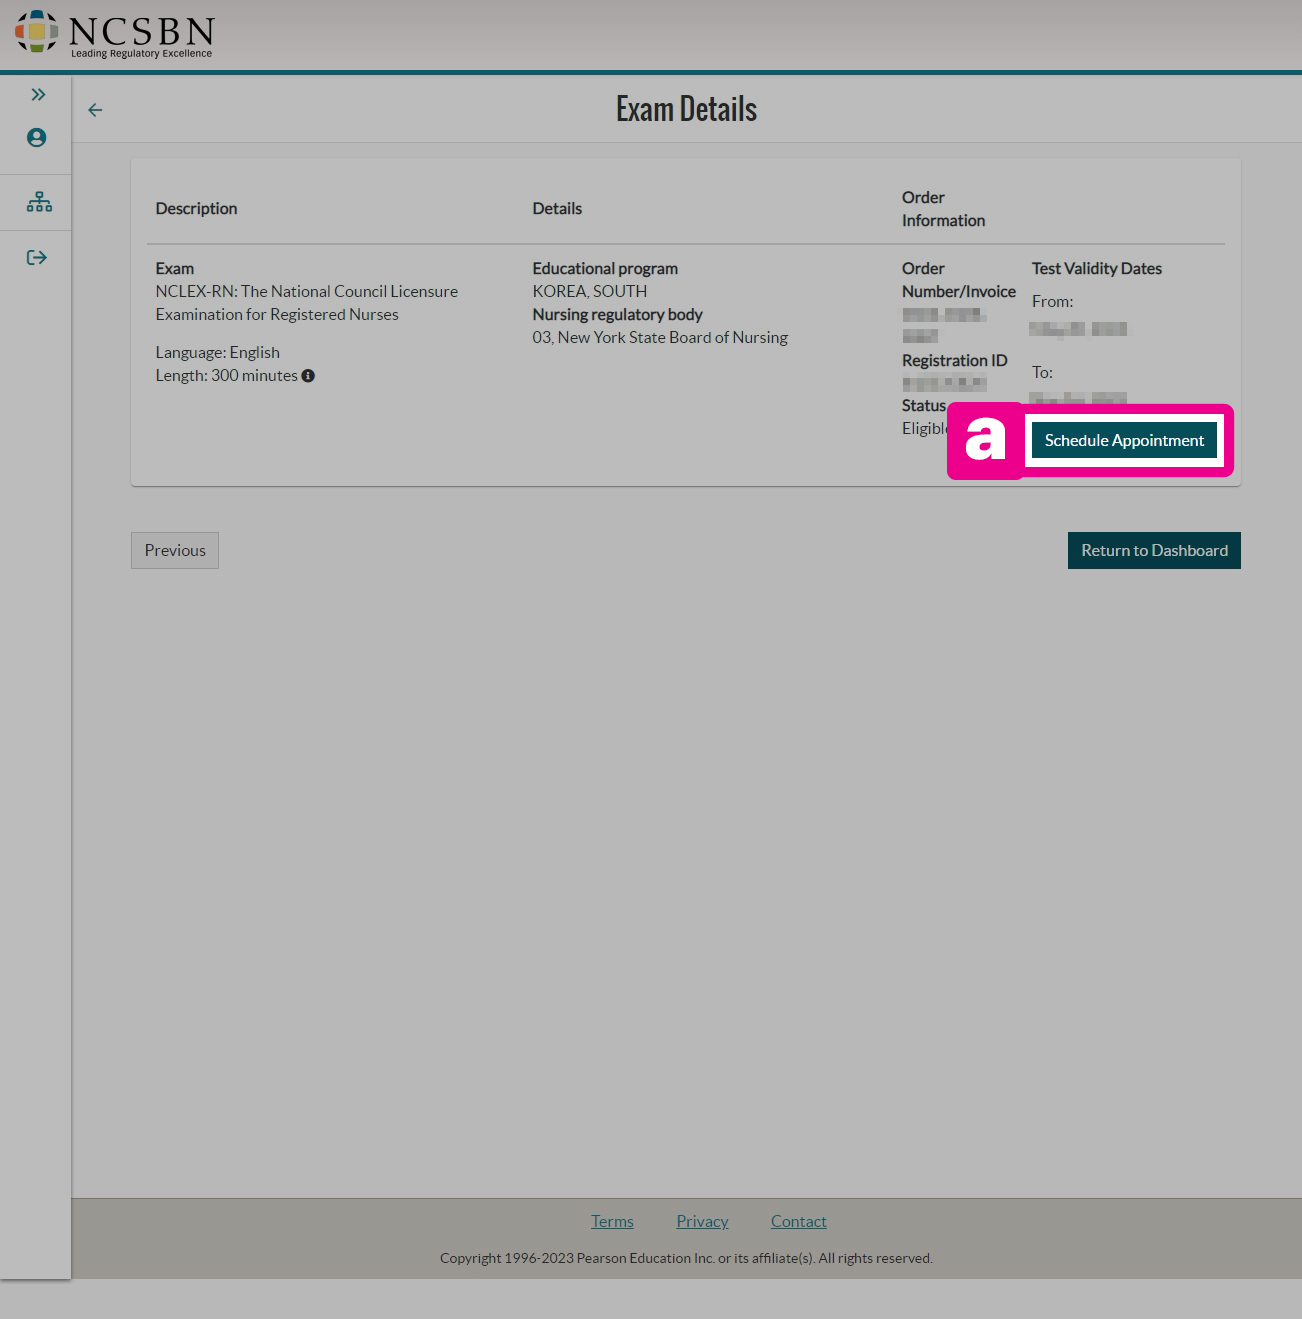Image resolution: width=1302 pixels, height=1319 pixels.
Task: Select the 'Description' column header
Action: 196,208
